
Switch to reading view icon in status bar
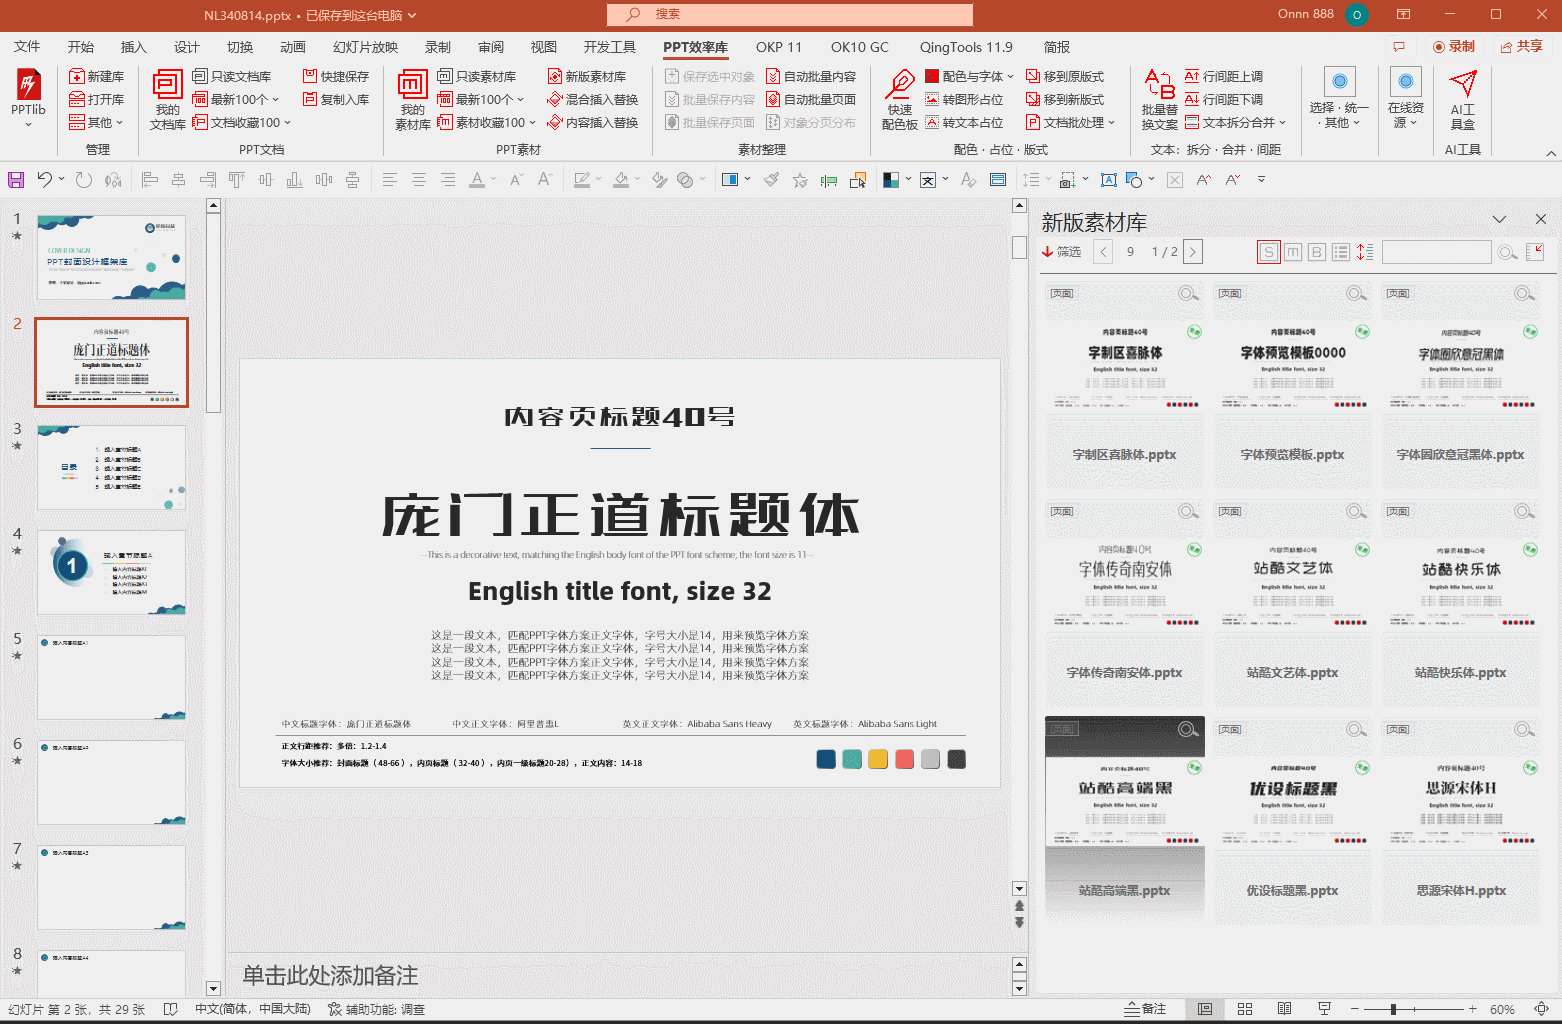(1285, 1009)
